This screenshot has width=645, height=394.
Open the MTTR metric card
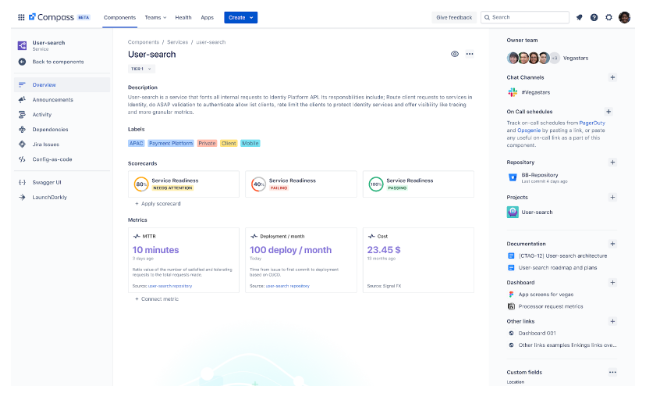click(x=183, y=260)
